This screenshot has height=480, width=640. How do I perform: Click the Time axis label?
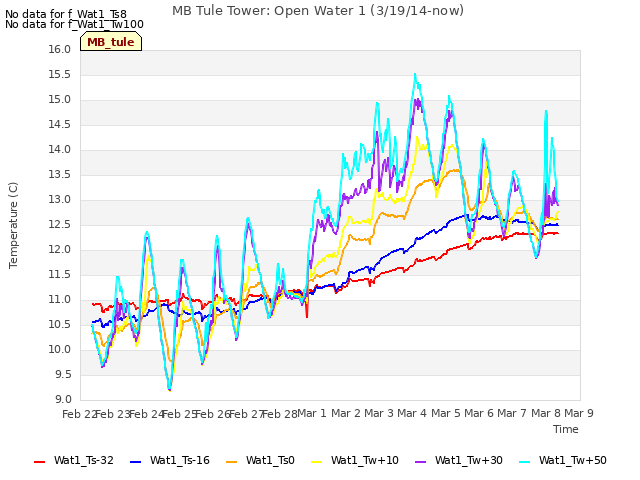point(566,429)
